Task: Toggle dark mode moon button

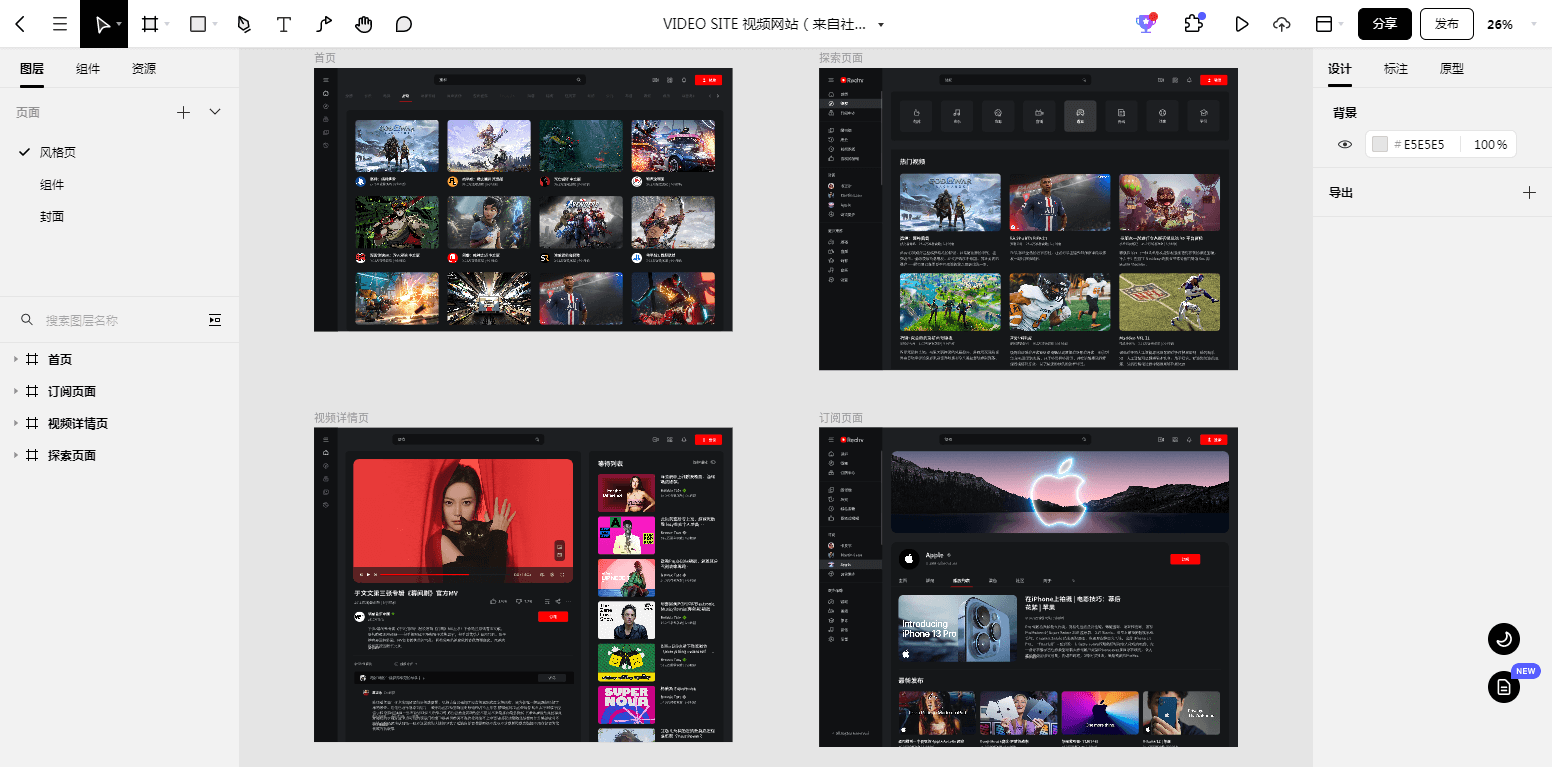Action: [x=1503, y=638]
